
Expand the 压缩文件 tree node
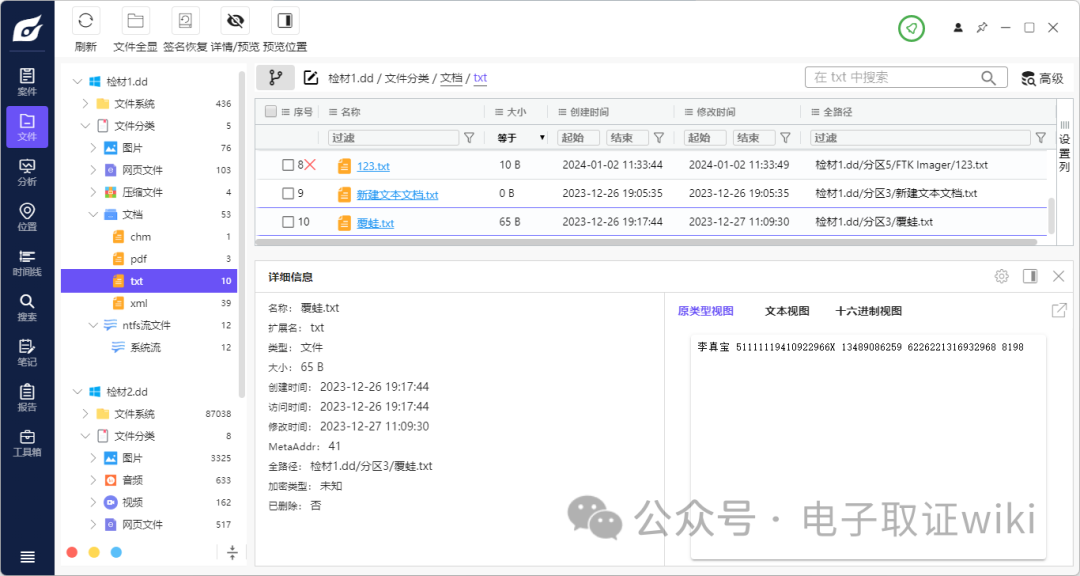pyautogui.click(x=94, y=192)
